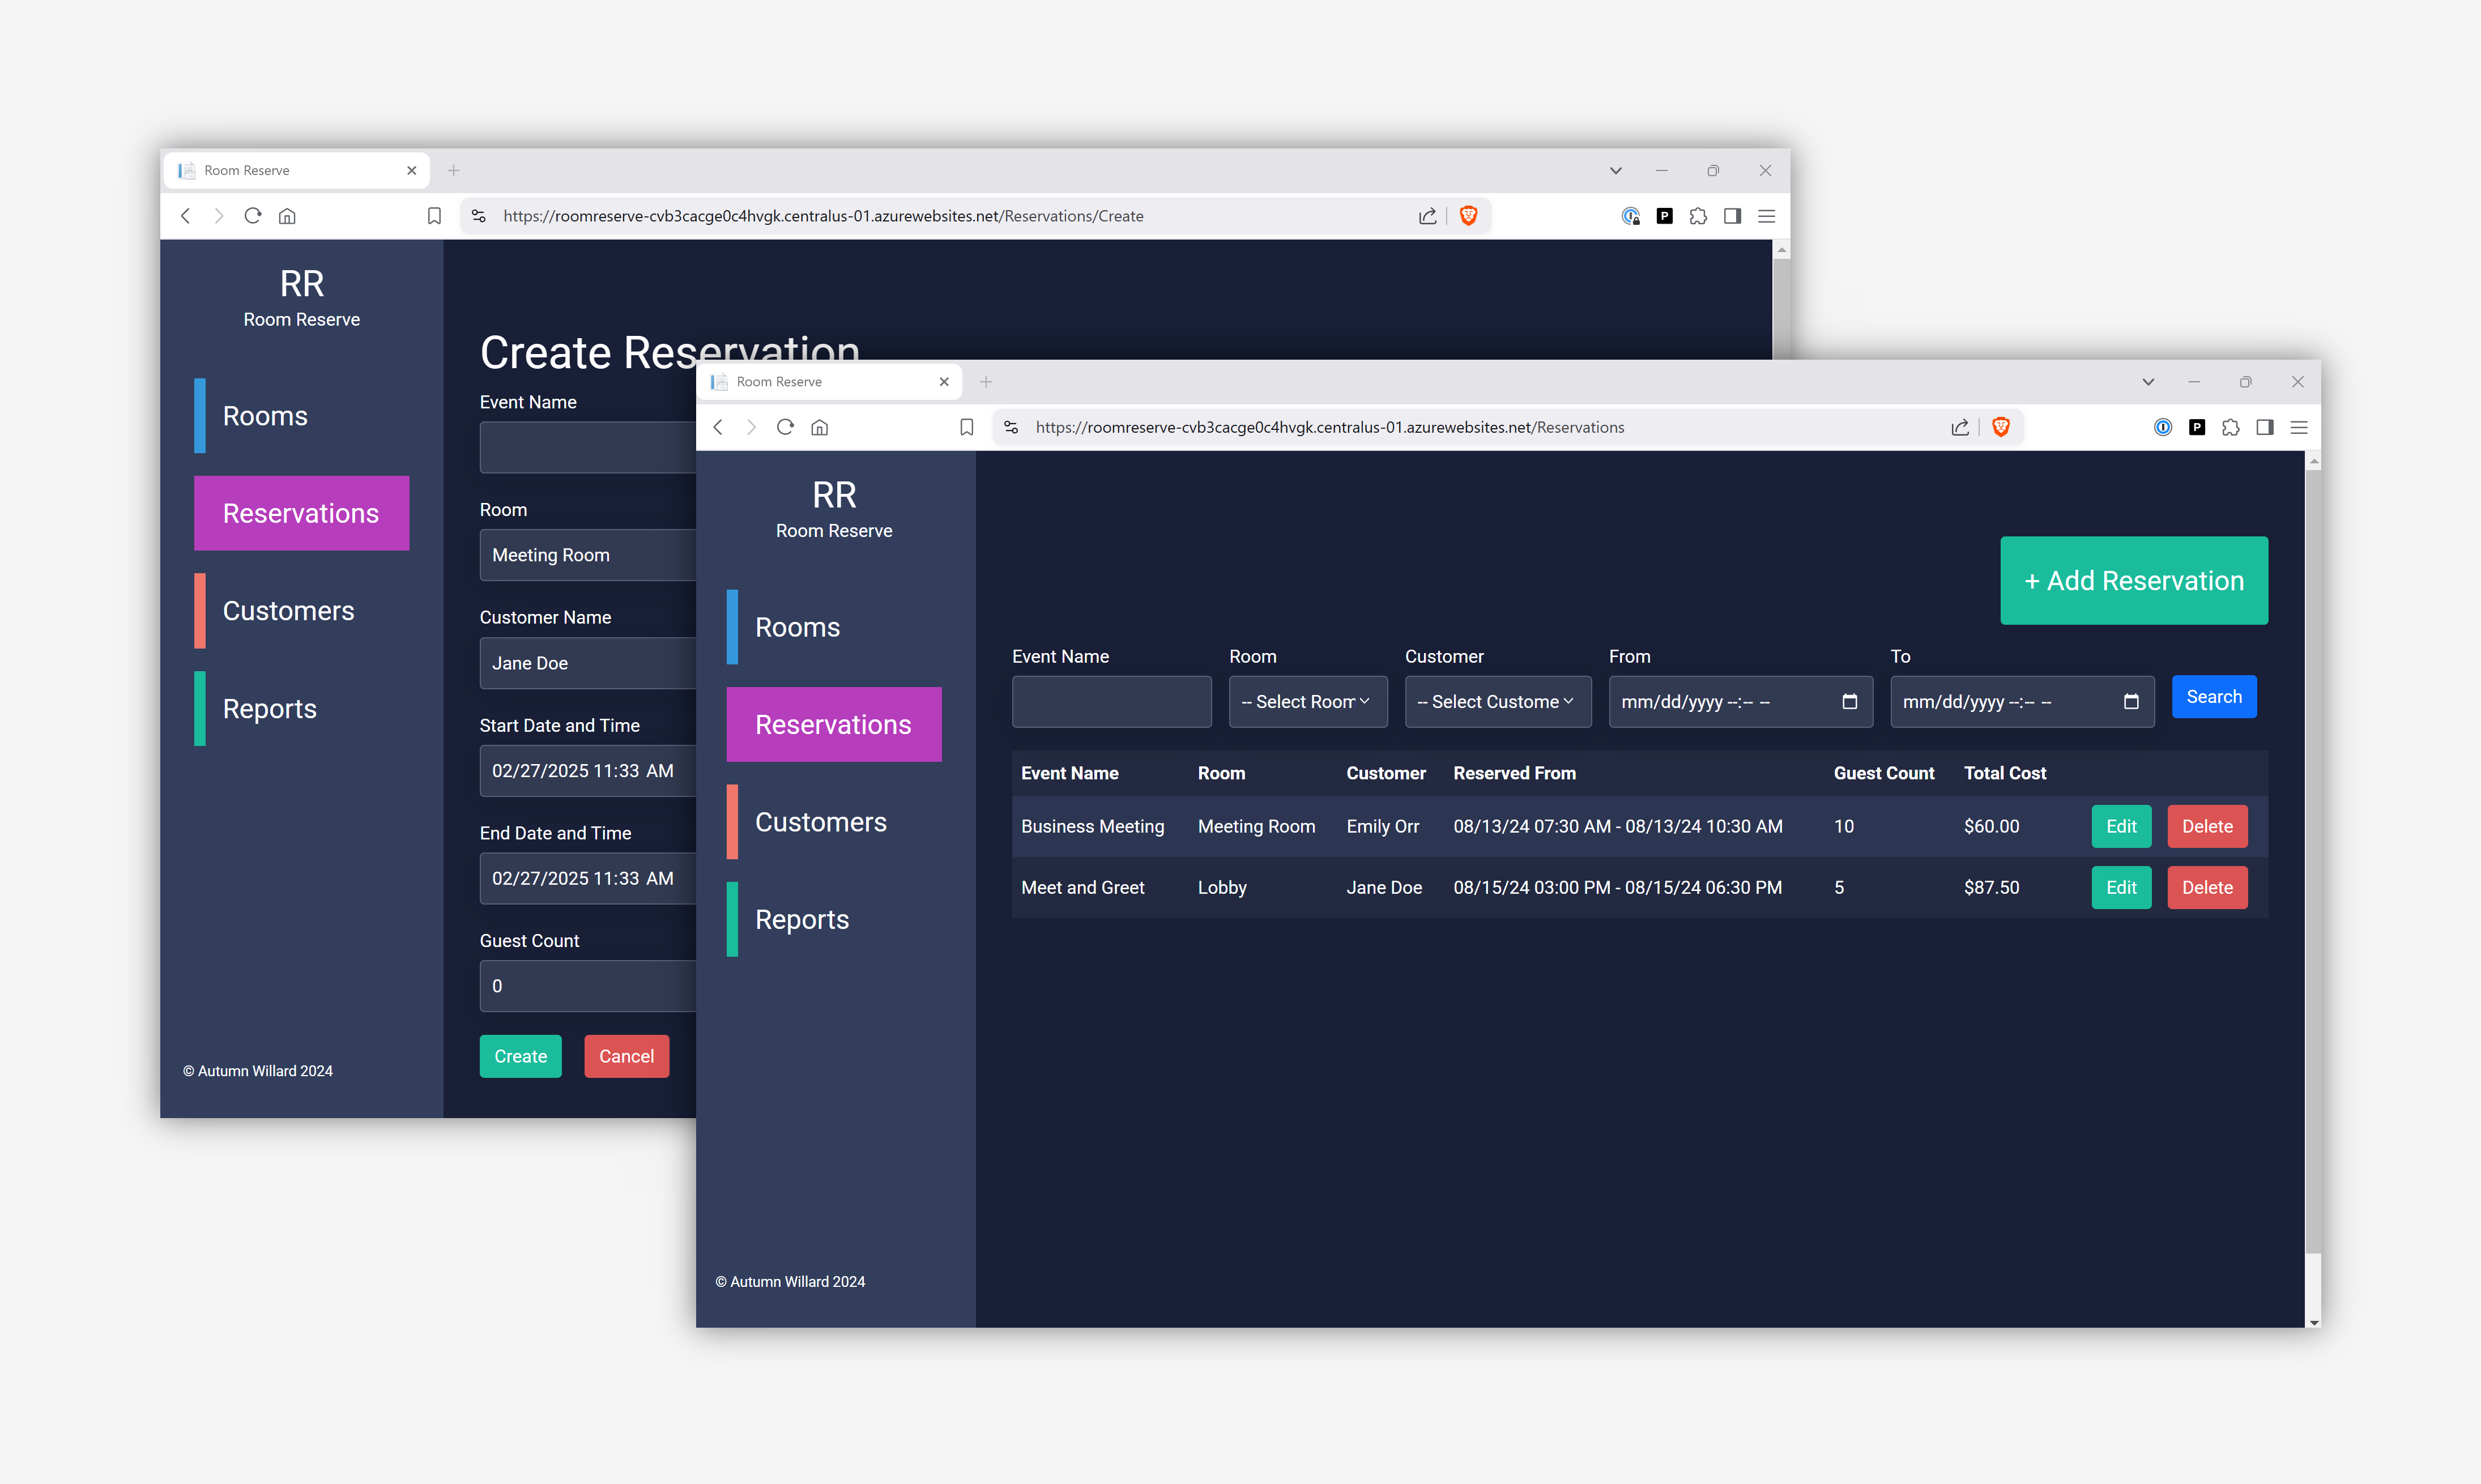Open the '-- Select Room' dropdown
Image resolution: width=2481 pixels, height=1484 pixels.
coord(1307,701)
